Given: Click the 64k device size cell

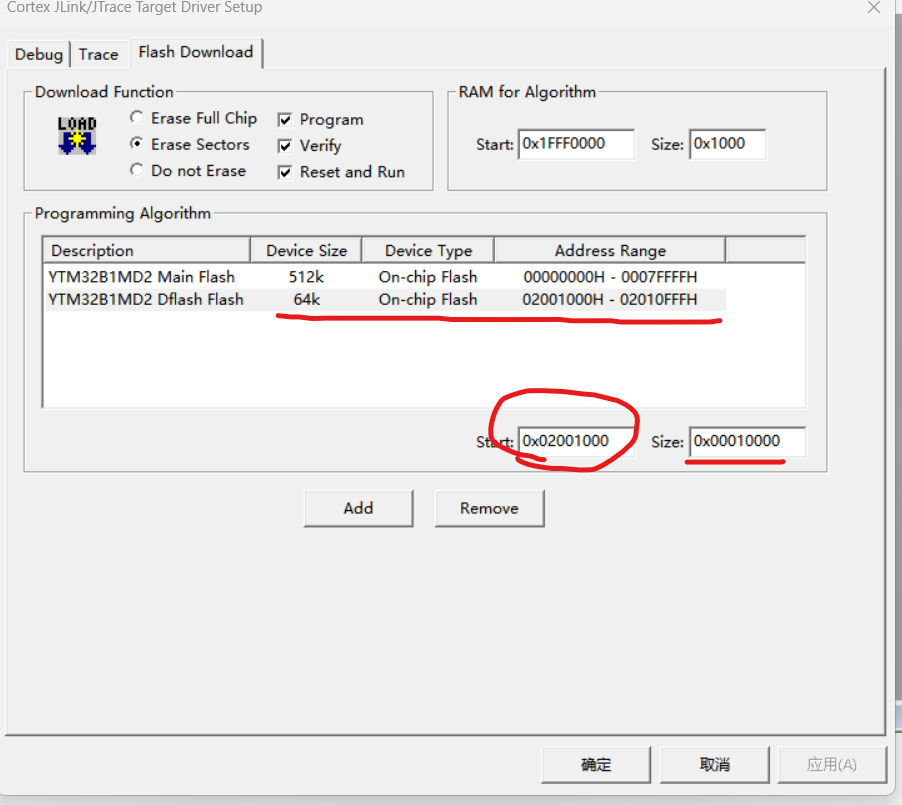Looking at the screenshot, I should coord(307,299).
